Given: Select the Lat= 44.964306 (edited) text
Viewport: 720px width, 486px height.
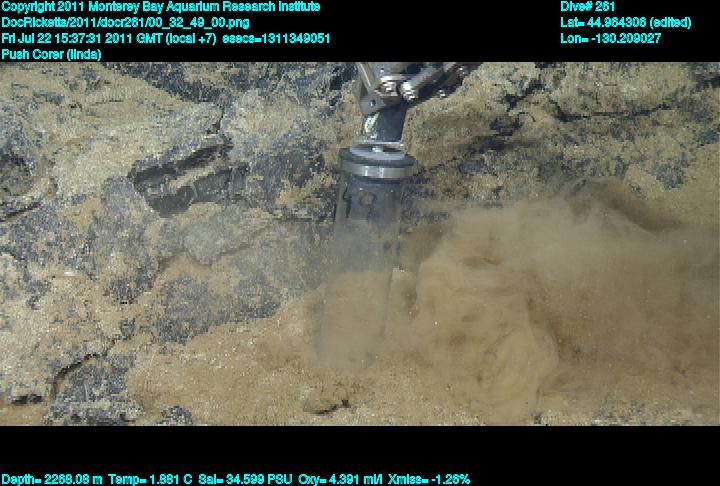Looking at the screenshot, I should 625,23.
